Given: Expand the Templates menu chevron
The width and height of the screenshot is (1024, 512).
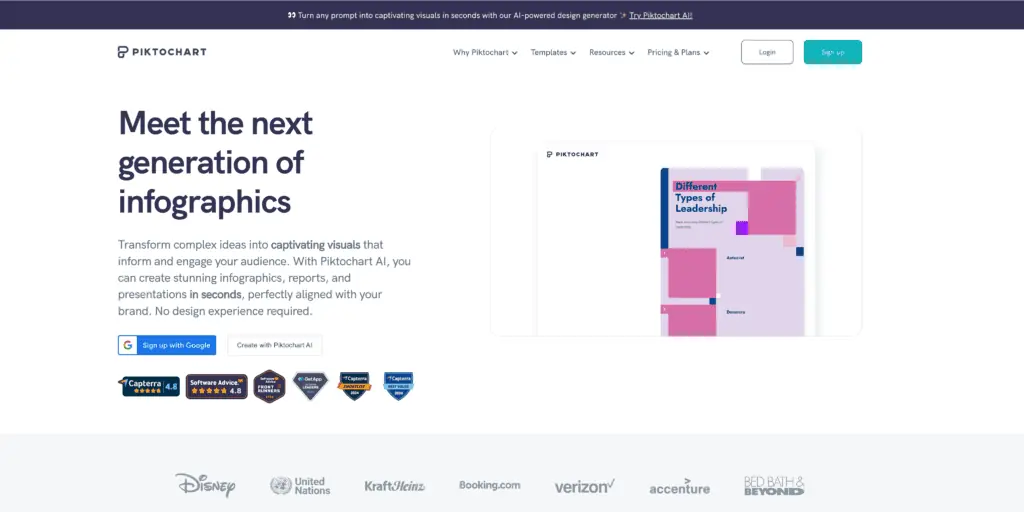Looking at the screenshot, I should (573, 53).
